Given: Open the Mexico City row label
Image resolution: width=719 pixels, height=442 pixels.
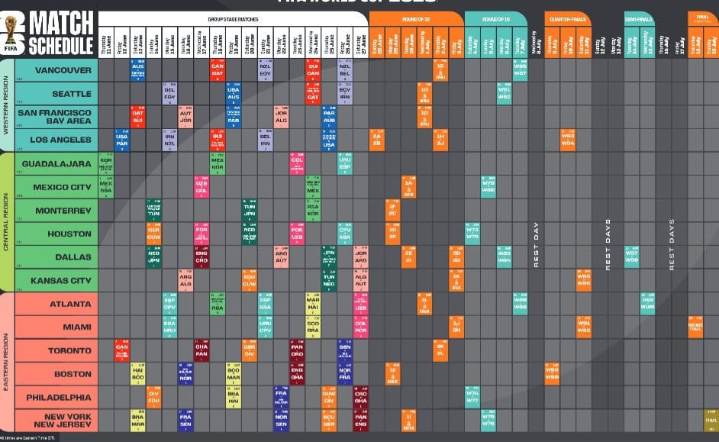Looking at the screenshot, I should (x=58, y=187).
